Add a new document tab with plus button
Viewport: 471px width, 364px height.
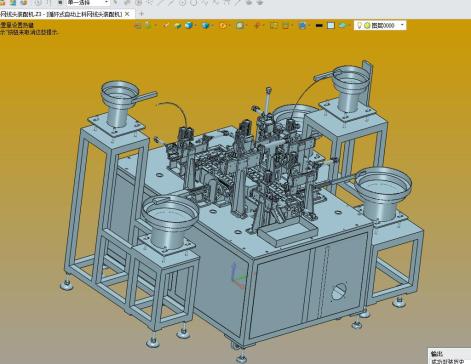[x=141, y=14]
